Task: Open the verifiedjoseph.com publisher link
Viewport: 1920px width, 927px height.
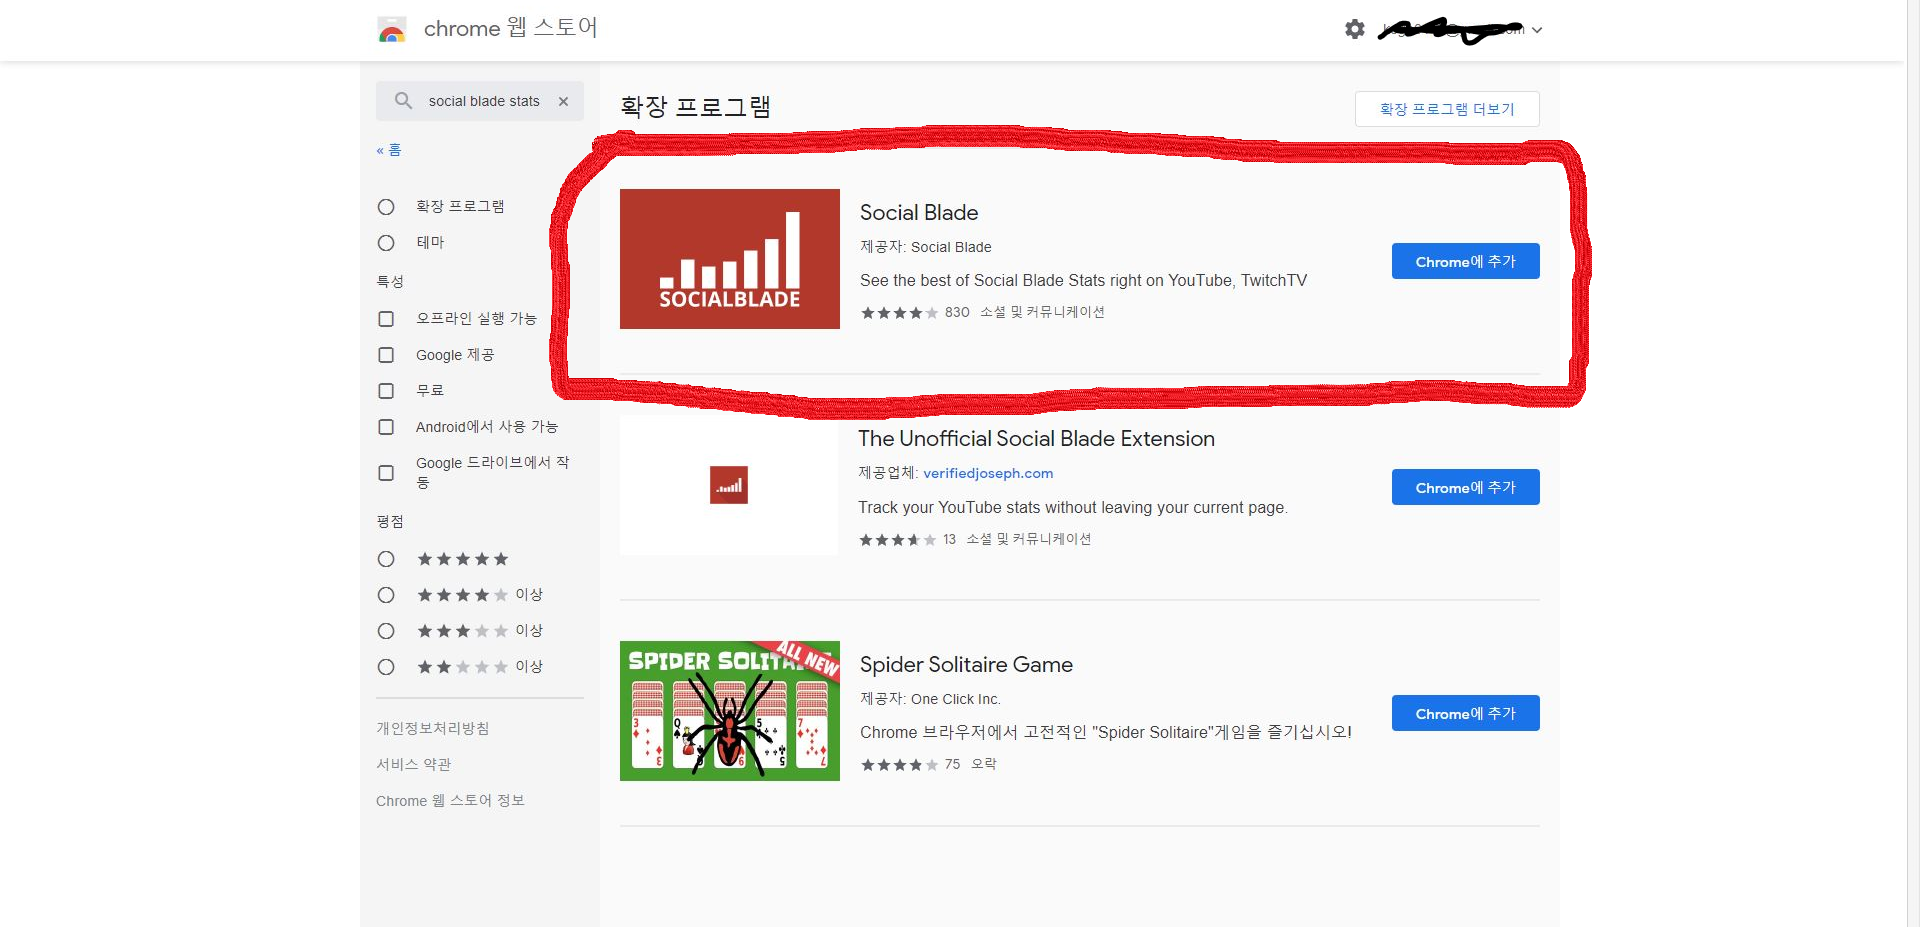Action: pos(988,473)
